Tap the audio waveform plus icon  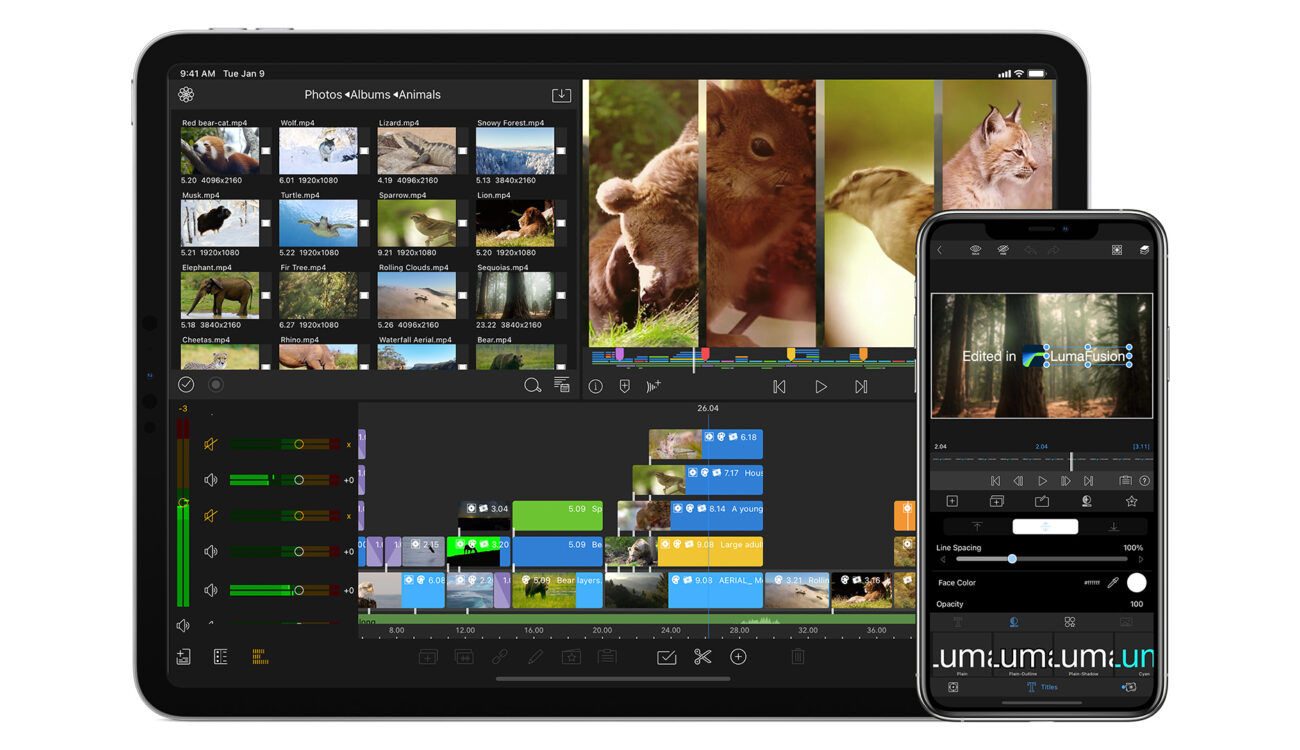click(x=654, y=387)
